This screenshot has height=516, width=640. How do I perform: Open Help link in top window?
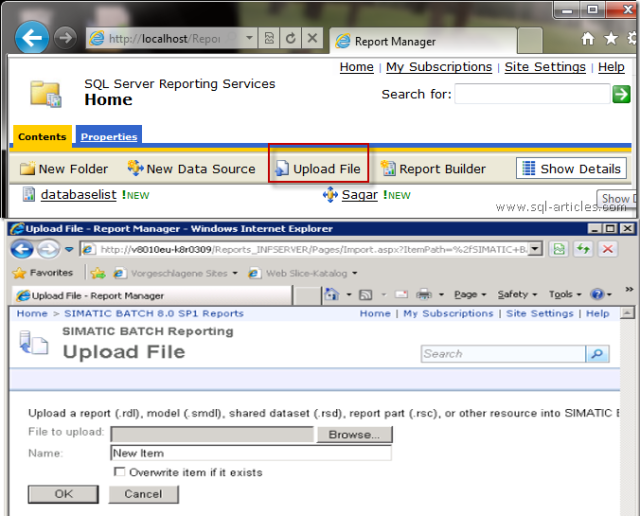tap(611, 67)
